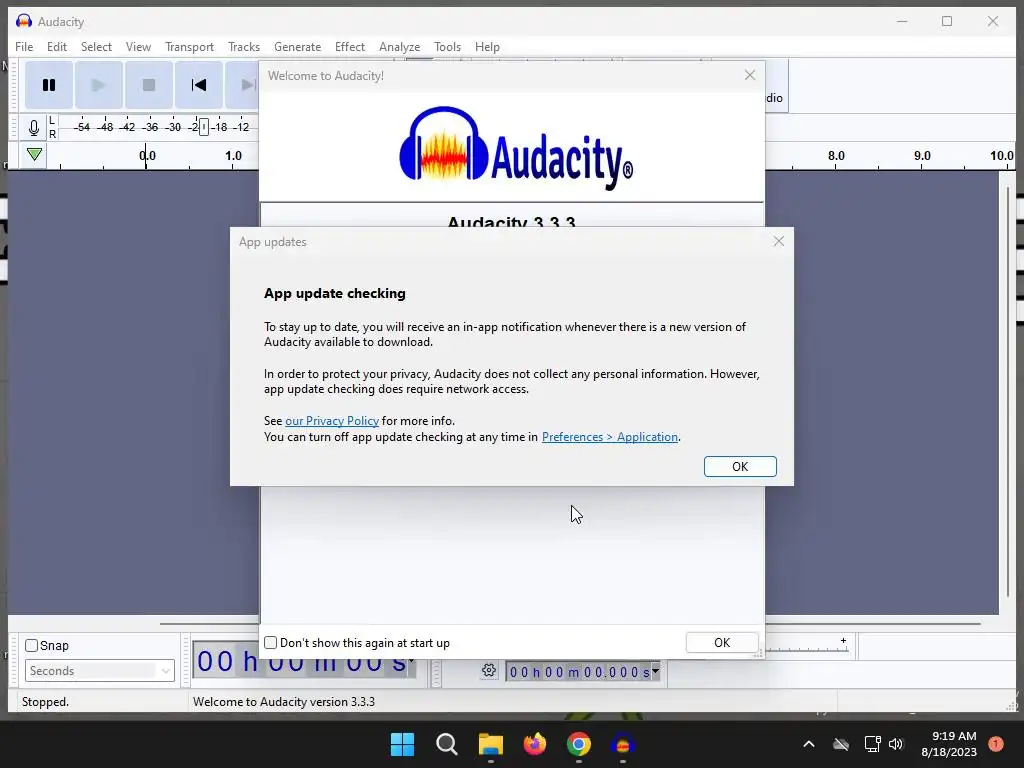Viewport: 1024px width, 768px height.
Task: Open the Tools menu
Action: (x=447, y=47)
